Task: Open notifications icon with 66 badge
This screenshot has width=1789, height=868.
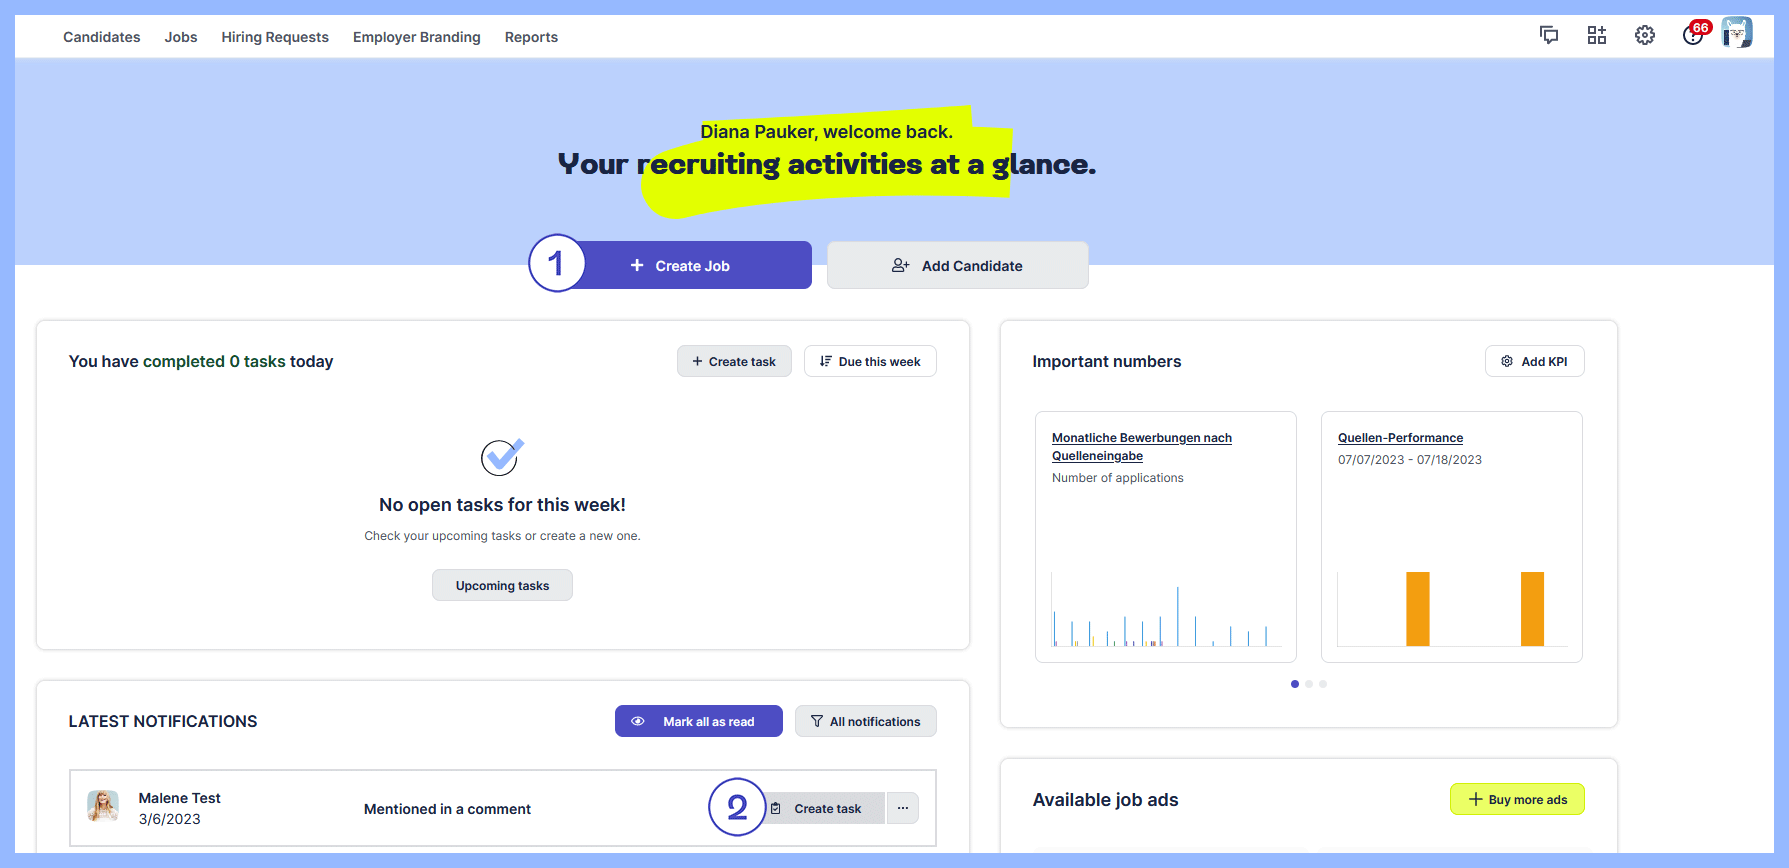Action: [x=1693, y=35]
